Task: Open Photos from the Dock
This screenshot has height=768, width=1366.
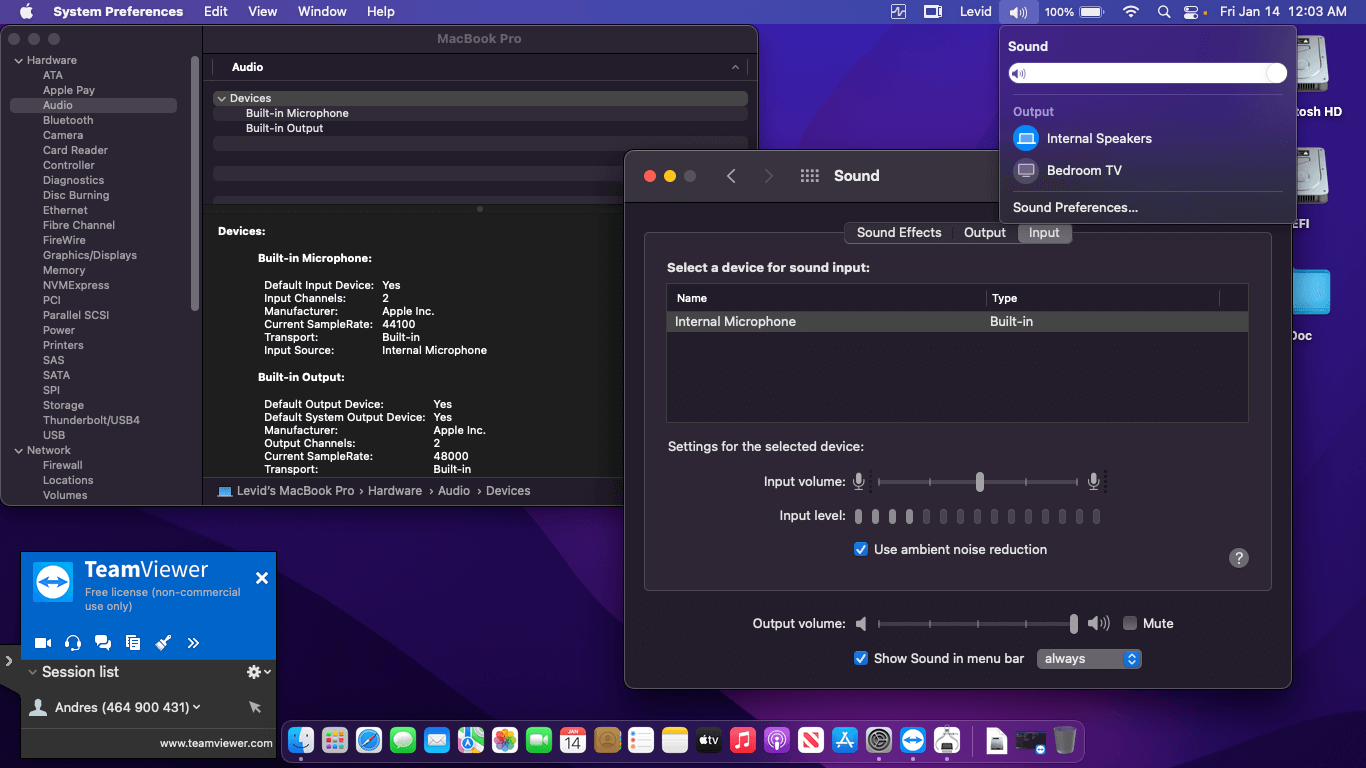Action: [505, 740]
